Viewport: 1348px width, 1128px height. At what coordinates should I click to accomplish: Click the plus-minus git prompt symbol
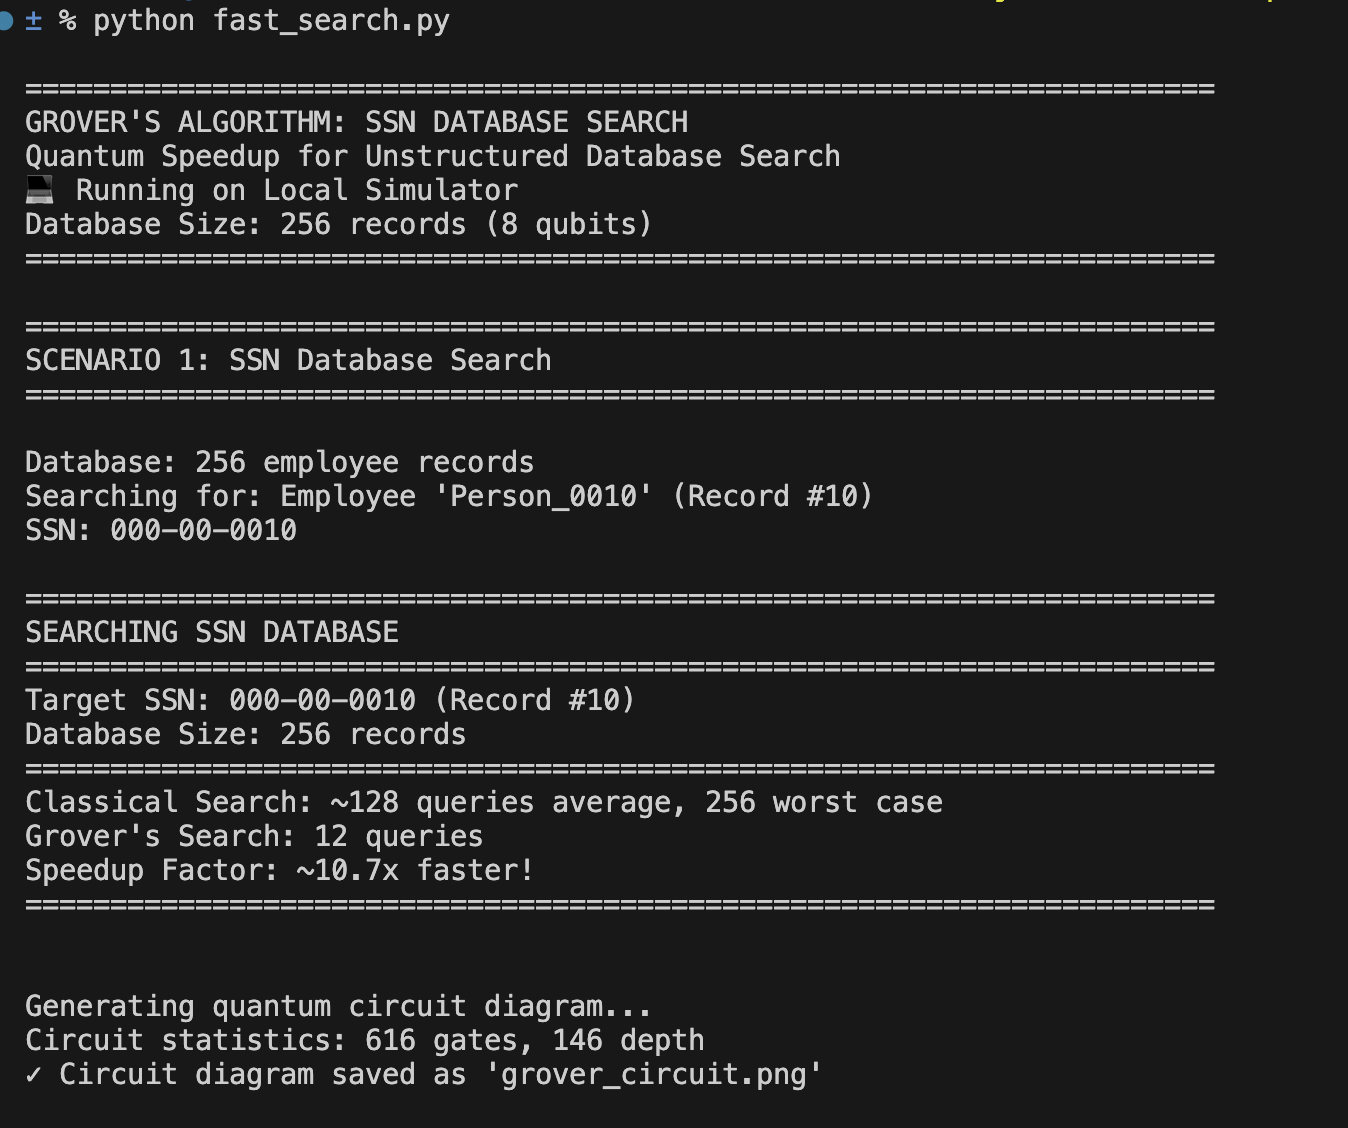coord(33,21)
